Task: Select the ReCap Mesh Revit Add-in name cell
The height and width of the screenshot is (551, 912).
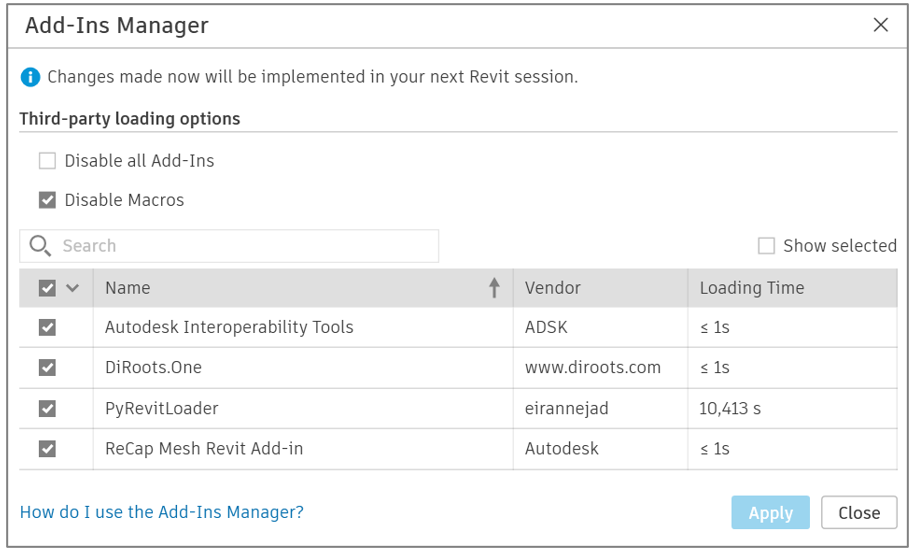Action: click(x=303, y=449)
